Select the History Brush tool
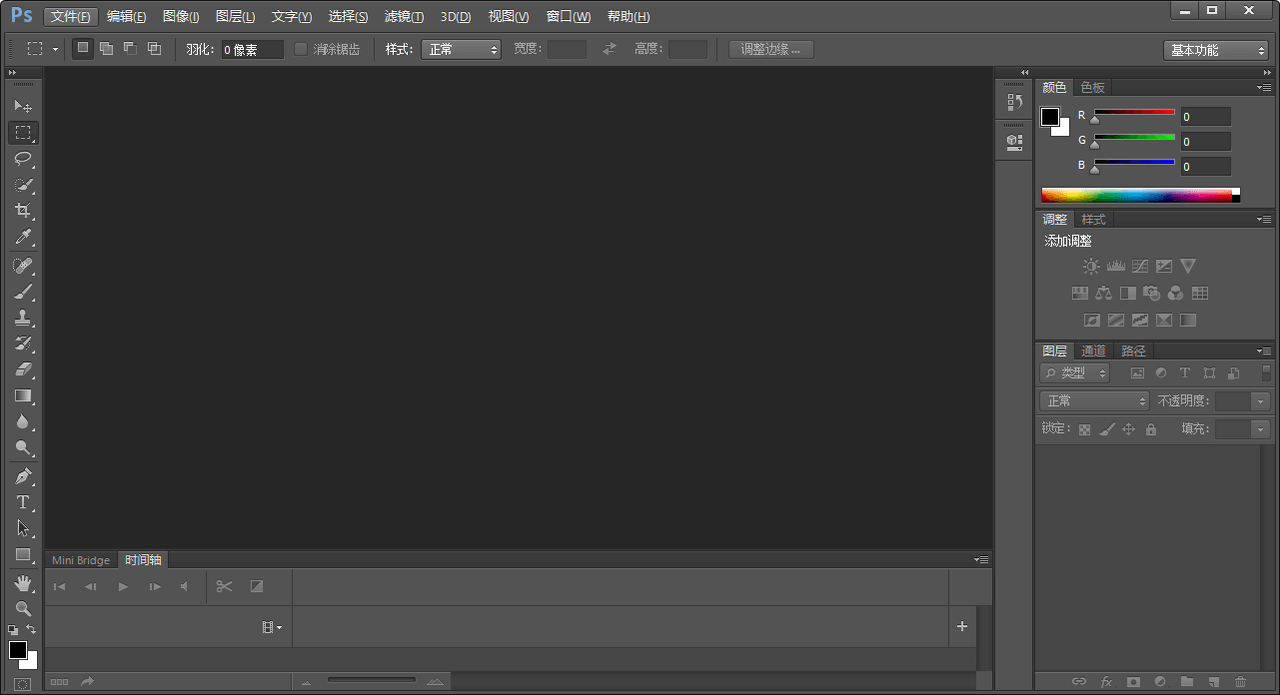This screenshot has height=695, width=1280. 23,344
